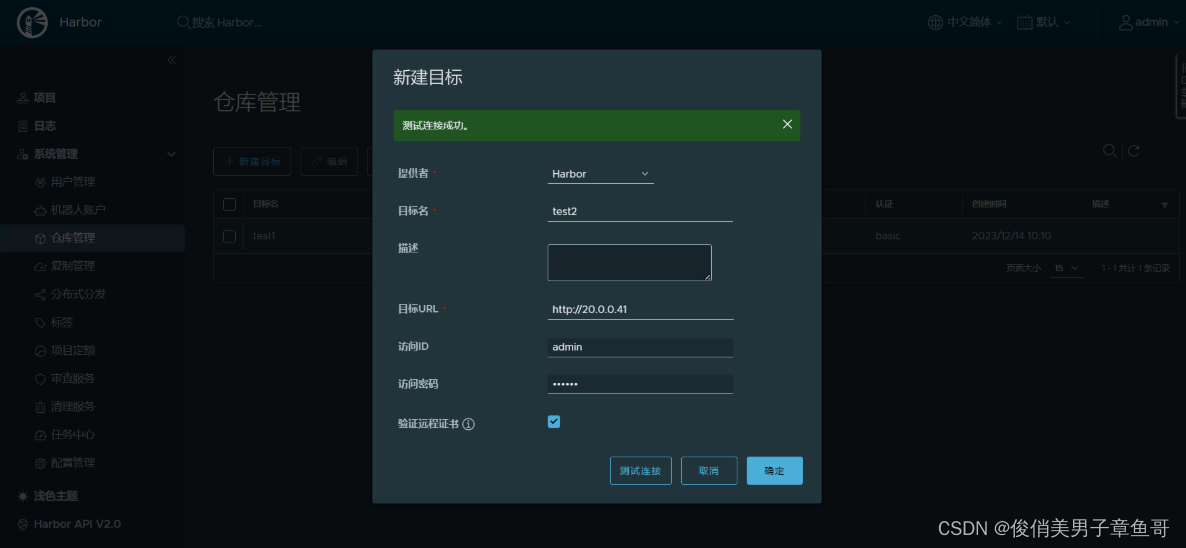Click the calendar icon beside 默认

tap(1024, 22)
